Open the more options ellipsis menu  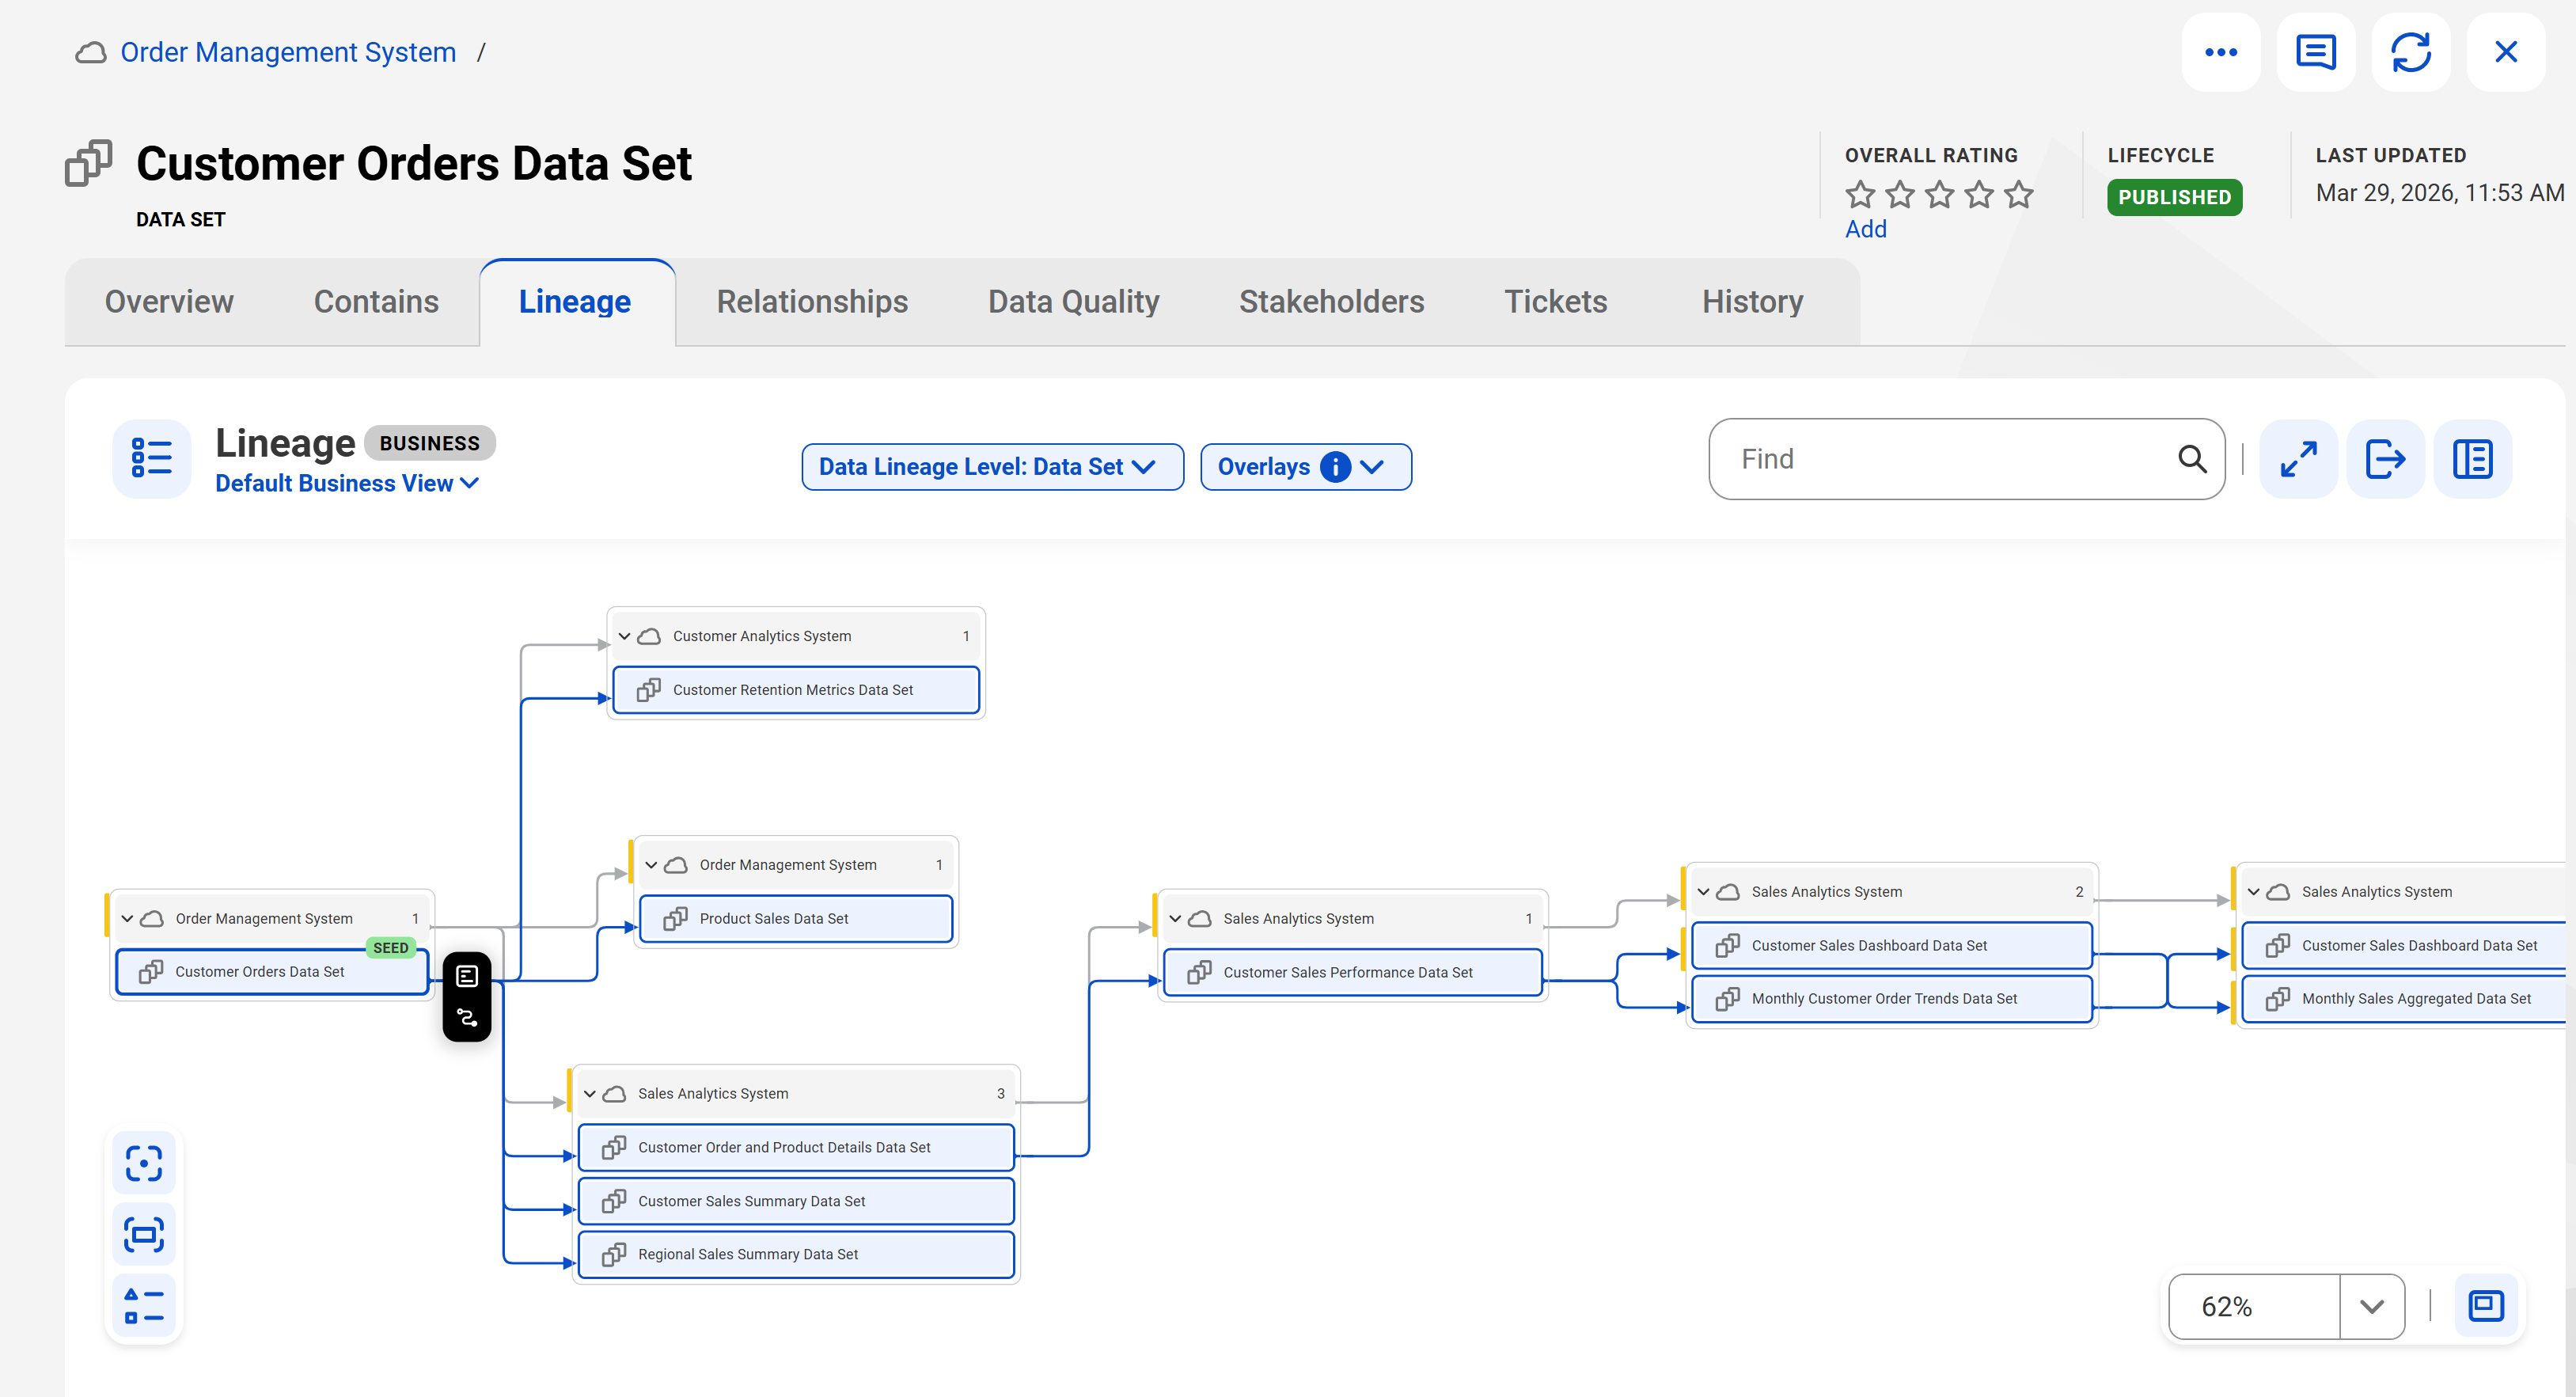(x=2220, y=52)
